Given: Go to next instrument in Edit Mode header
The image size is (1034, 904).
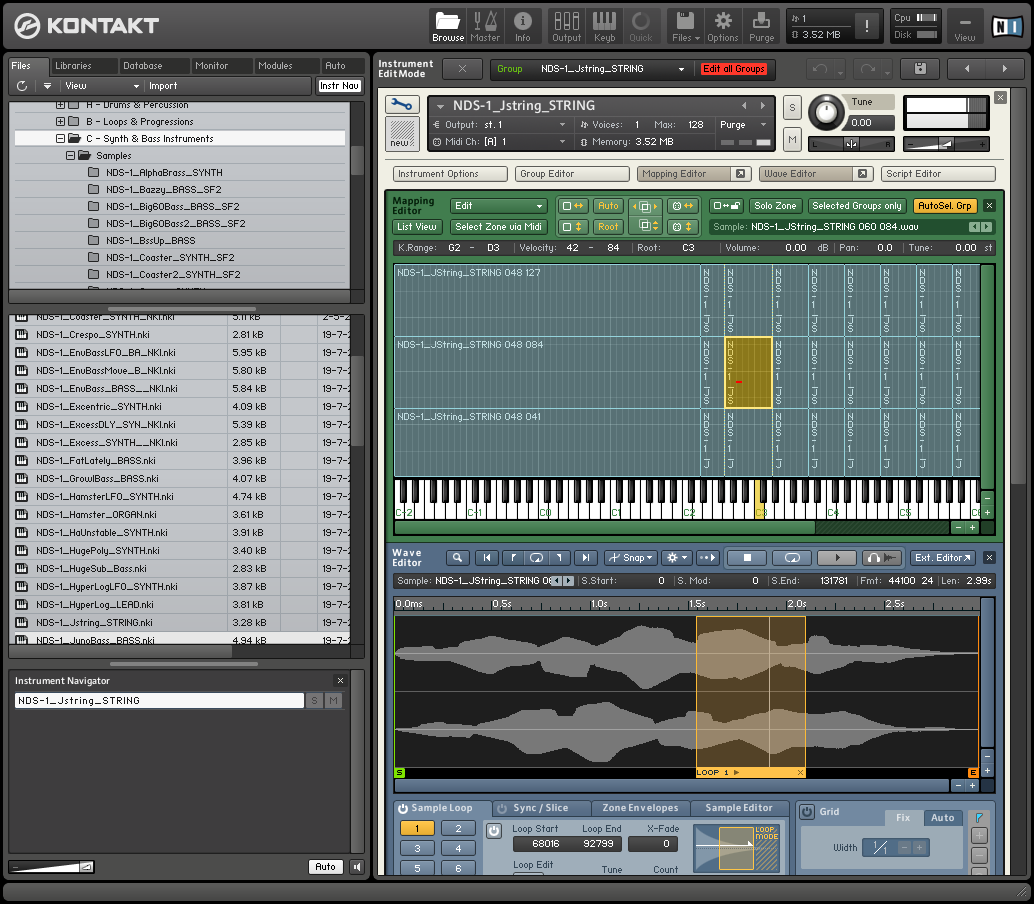Looking at the screenshot, I should coord(1004,69).
